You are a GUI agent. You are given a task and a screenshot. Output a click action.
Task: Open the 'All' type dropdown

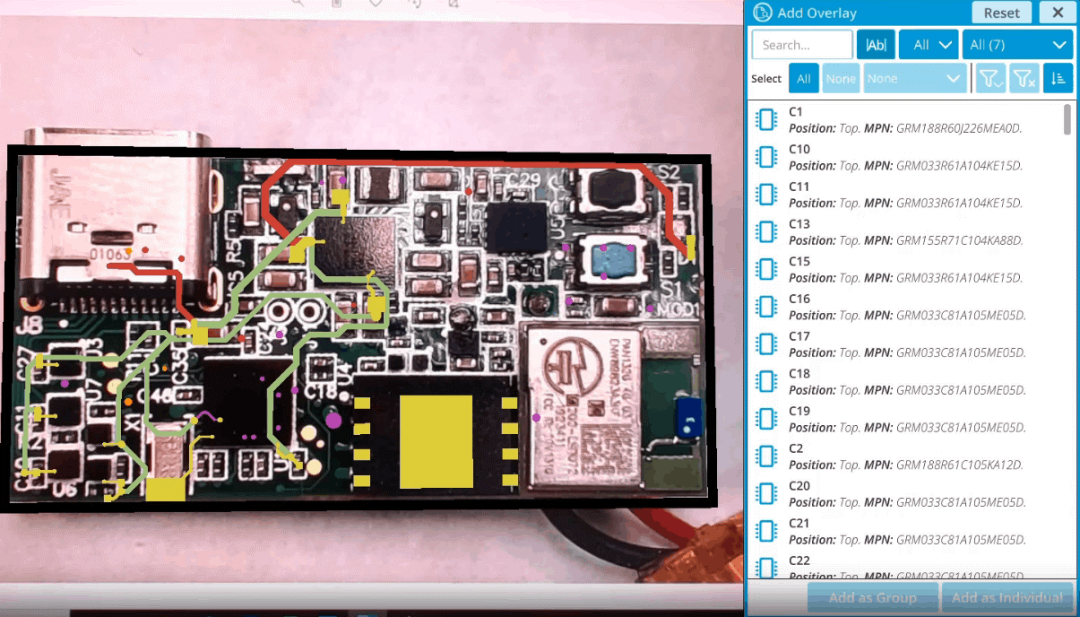coord(928,45)
